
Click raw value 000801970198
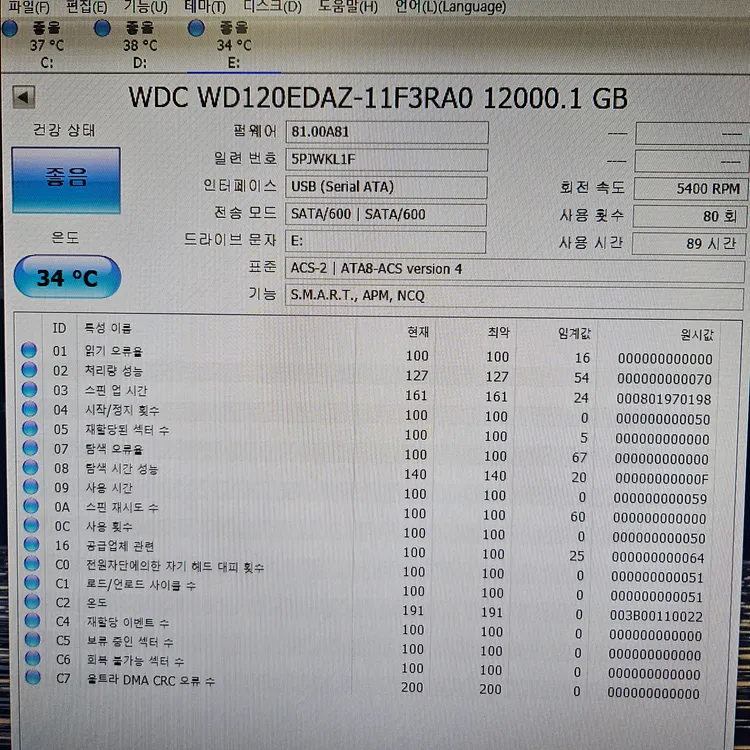[x=664, y=399]
